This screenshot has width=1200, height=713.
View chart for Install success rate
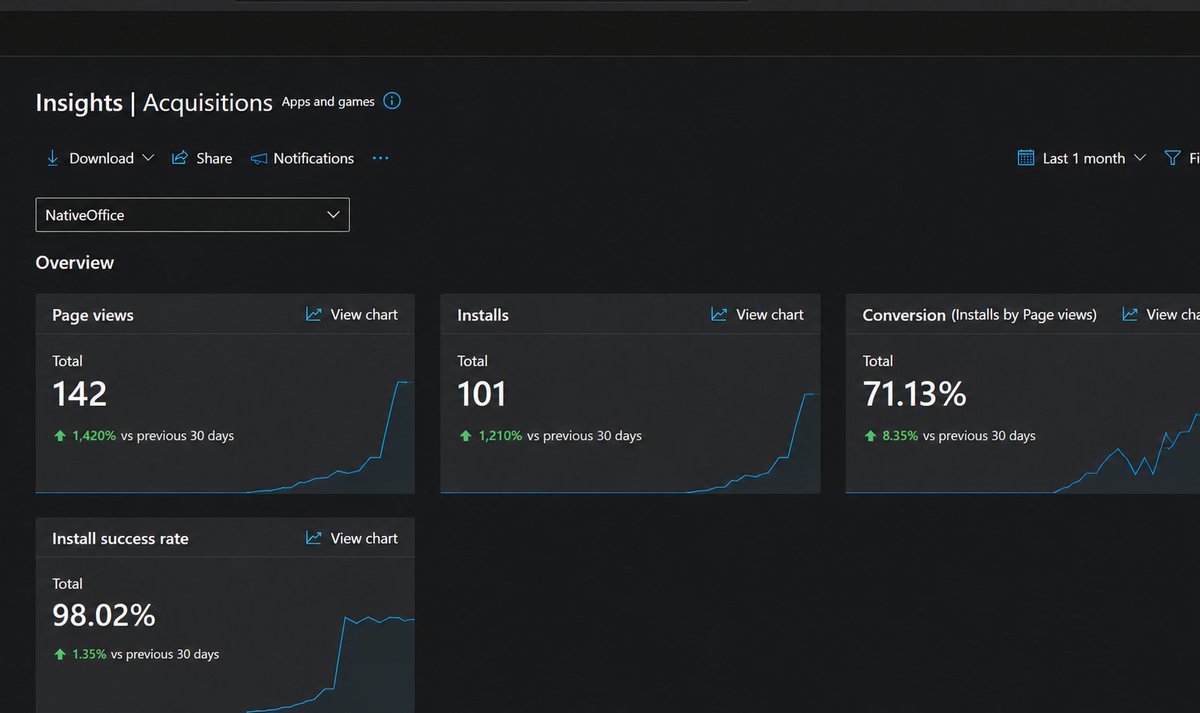pos(352,538)
